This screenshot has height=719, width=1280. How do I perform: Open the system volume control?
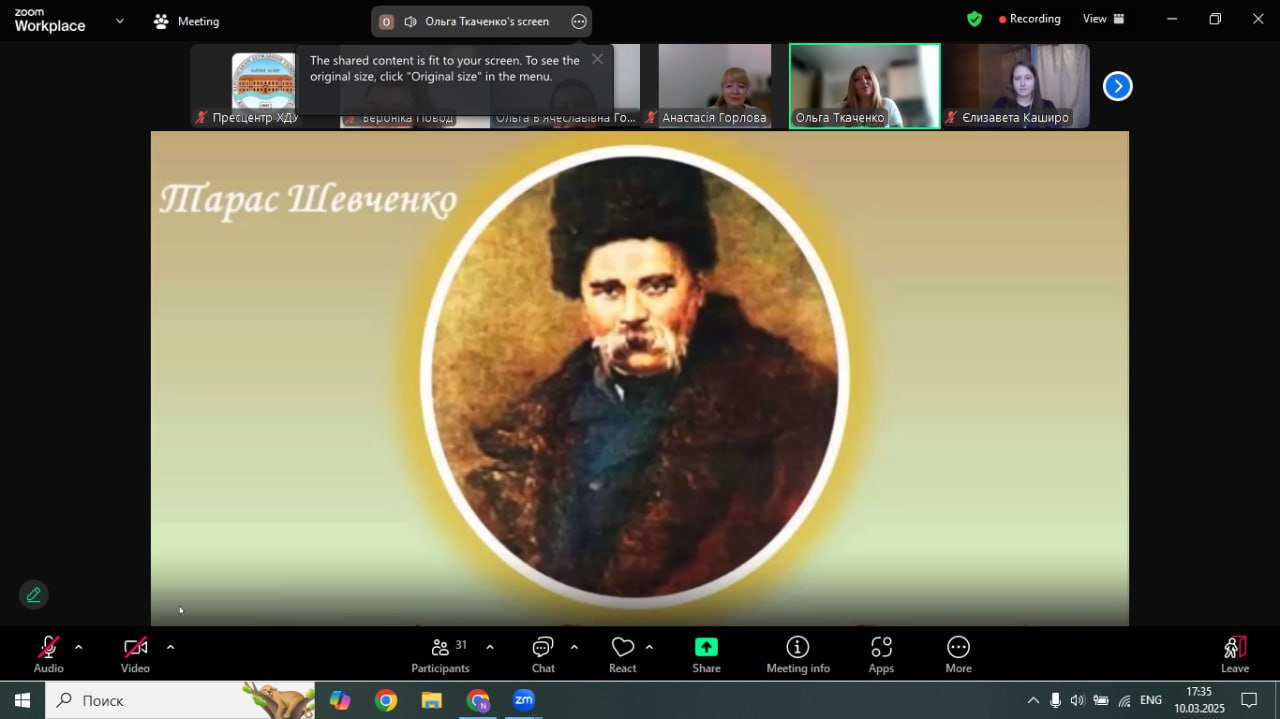[1077, 700]
